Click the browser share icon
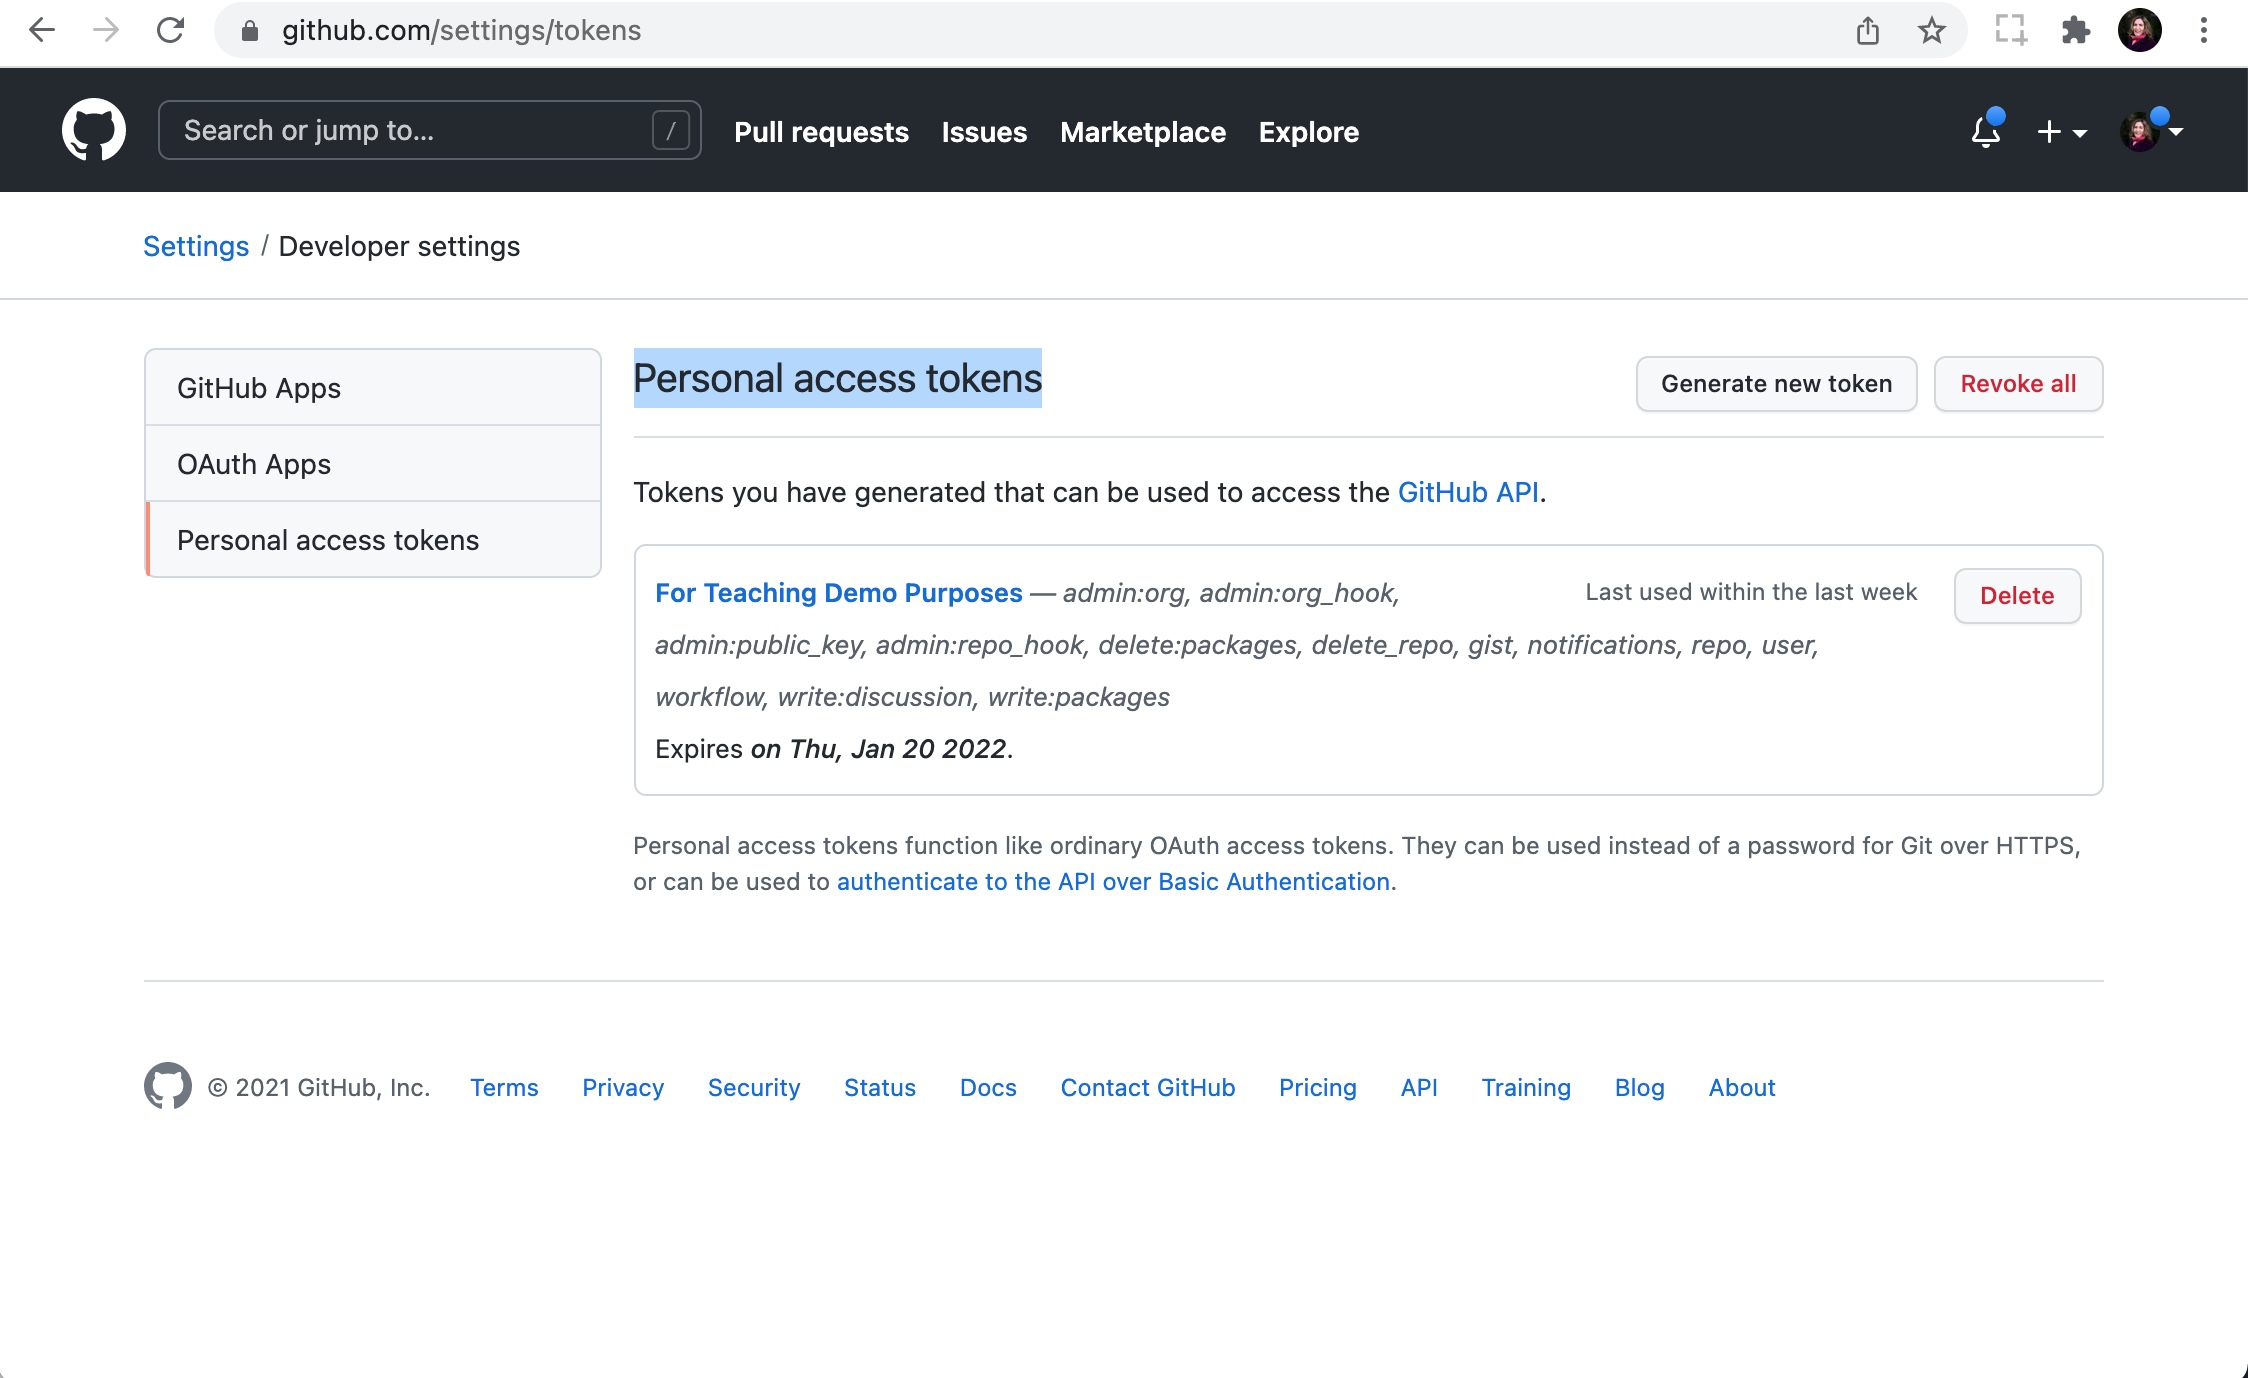 [1866, 30]
